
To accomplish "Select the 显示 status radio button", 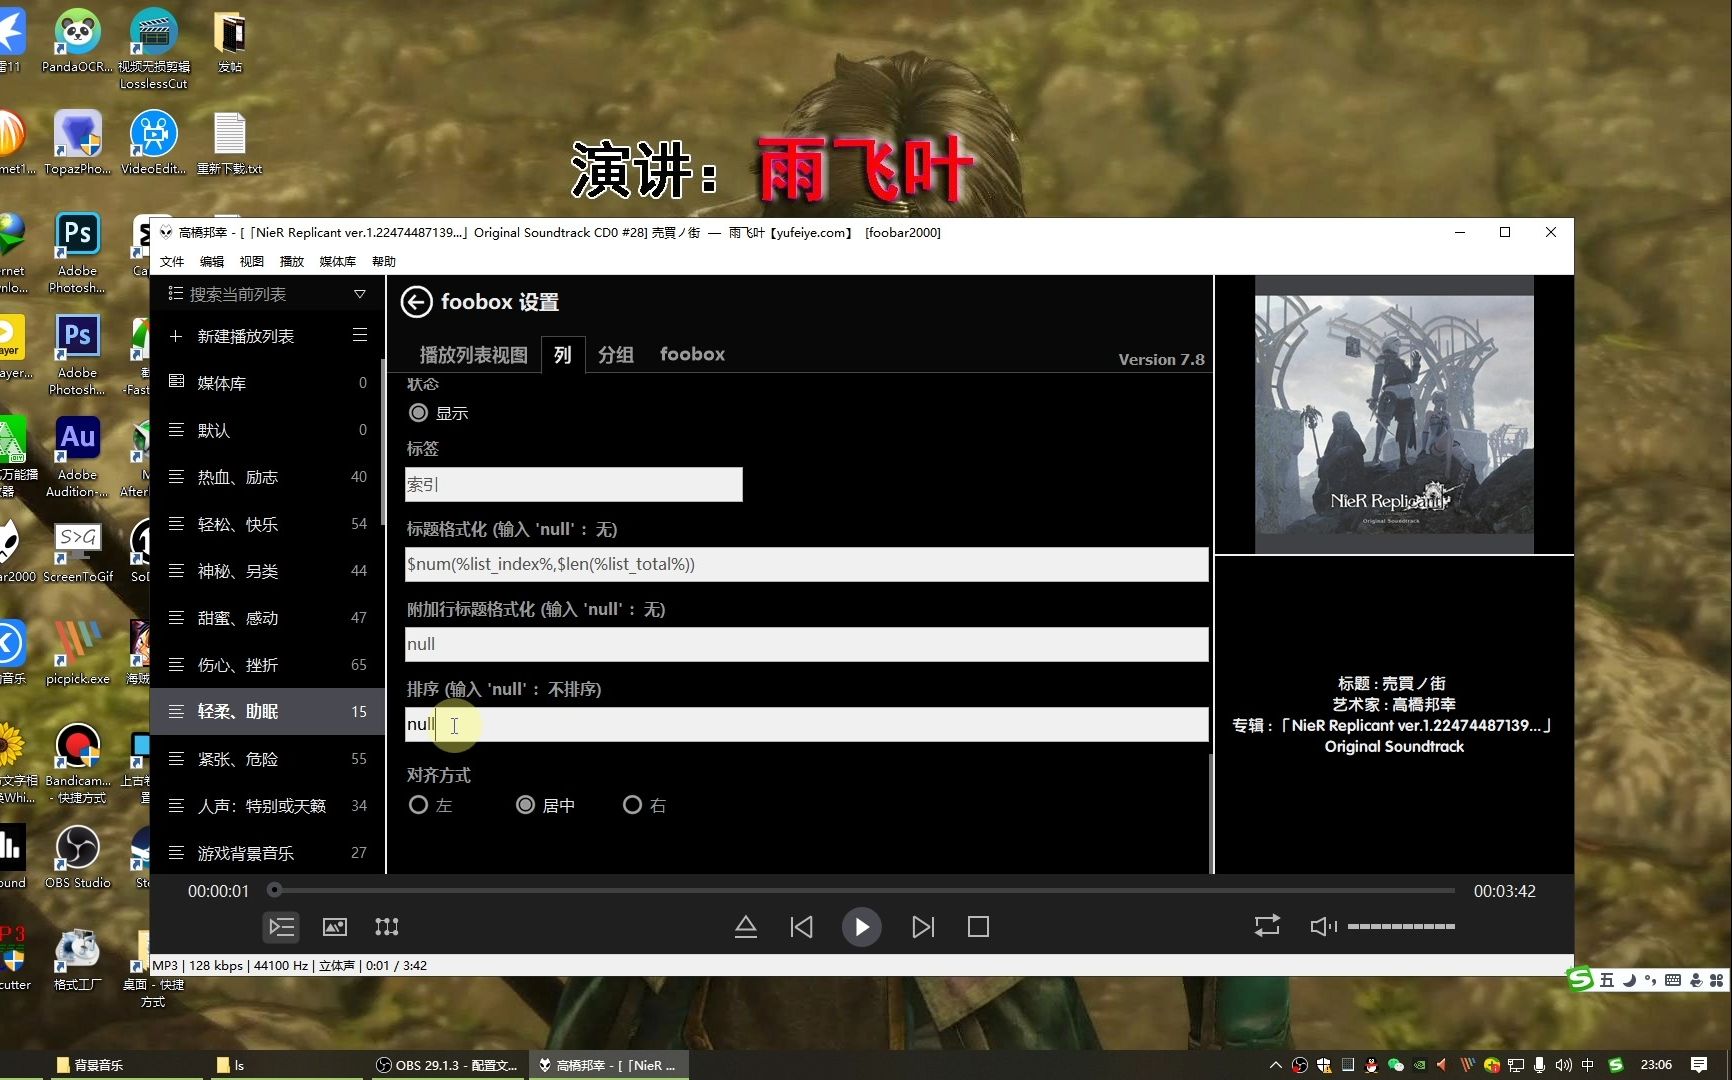I will [418, 413].
